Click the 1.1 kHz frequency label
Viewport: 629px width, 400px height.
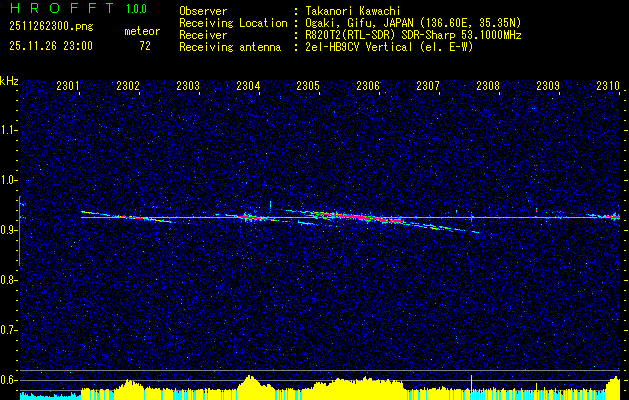8,130
